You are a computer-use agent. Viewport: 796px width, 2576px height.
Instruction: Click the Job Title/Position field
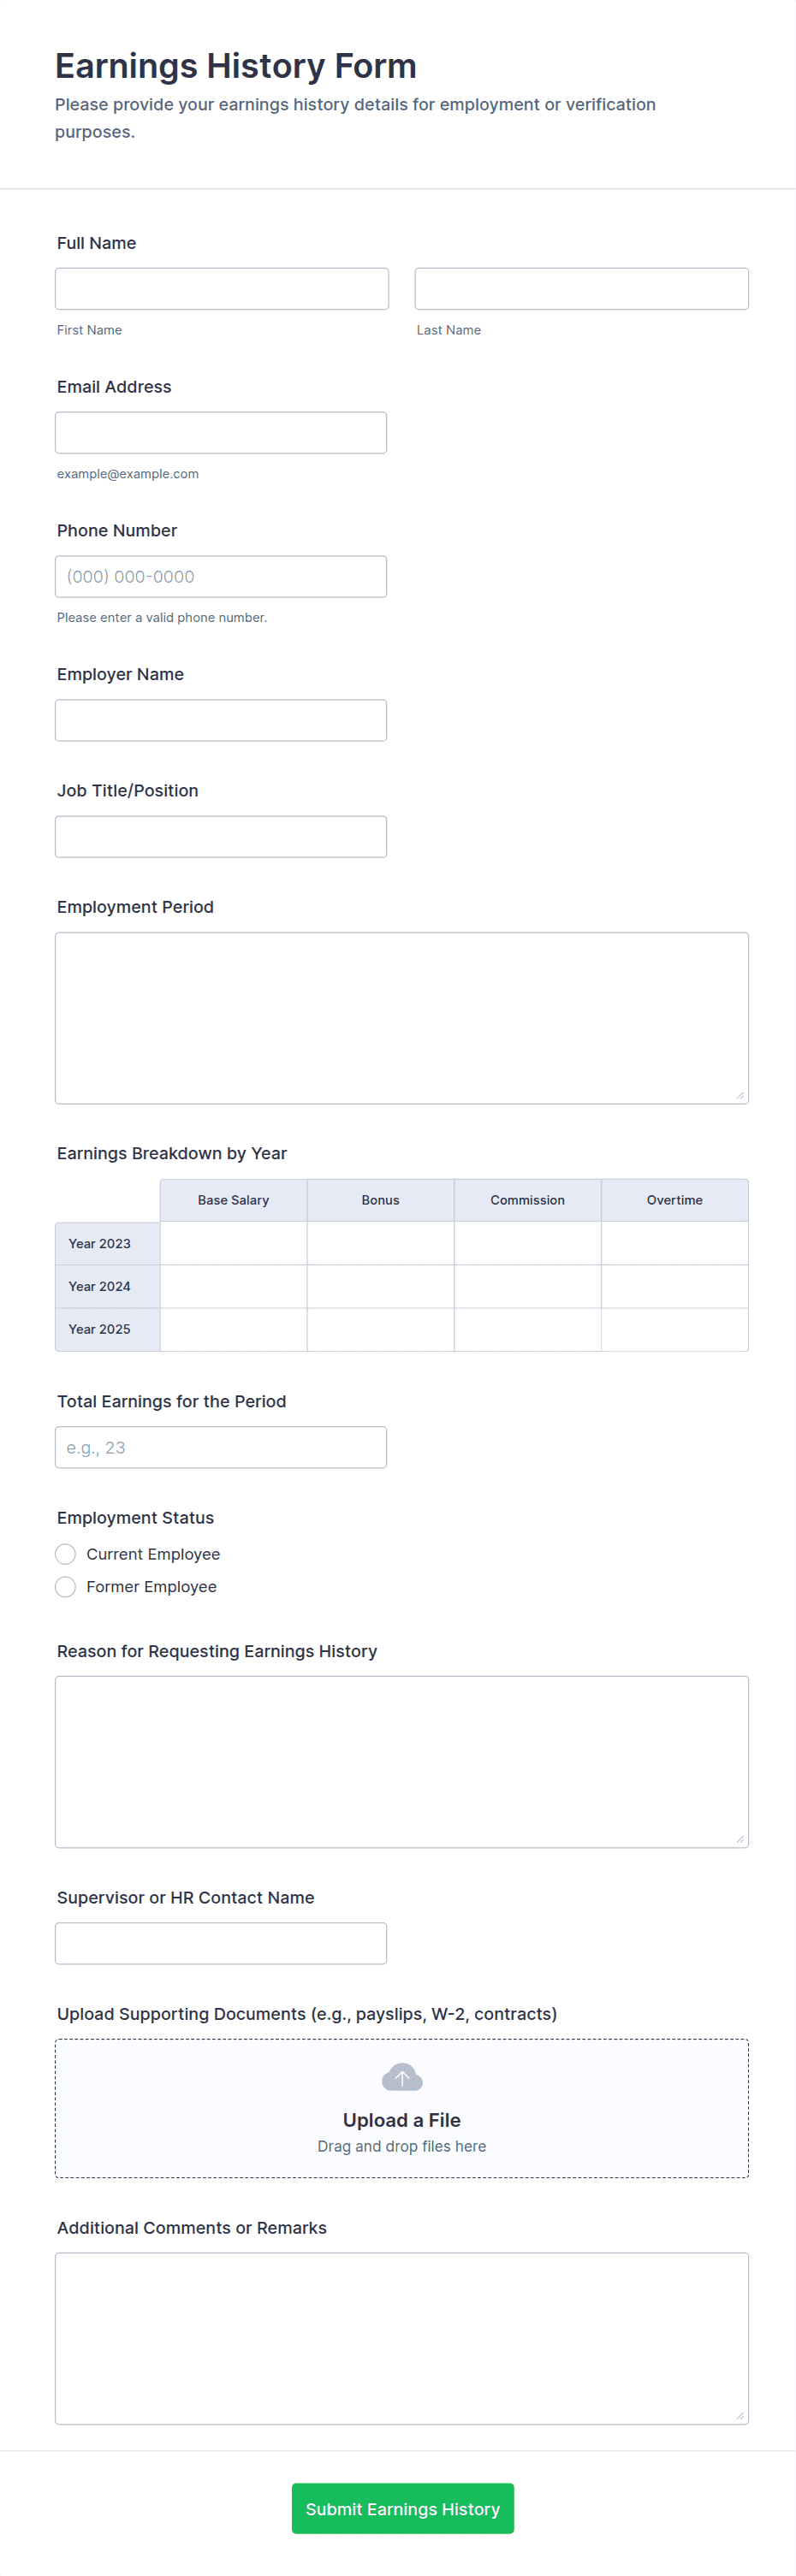(x=221, y=836)
